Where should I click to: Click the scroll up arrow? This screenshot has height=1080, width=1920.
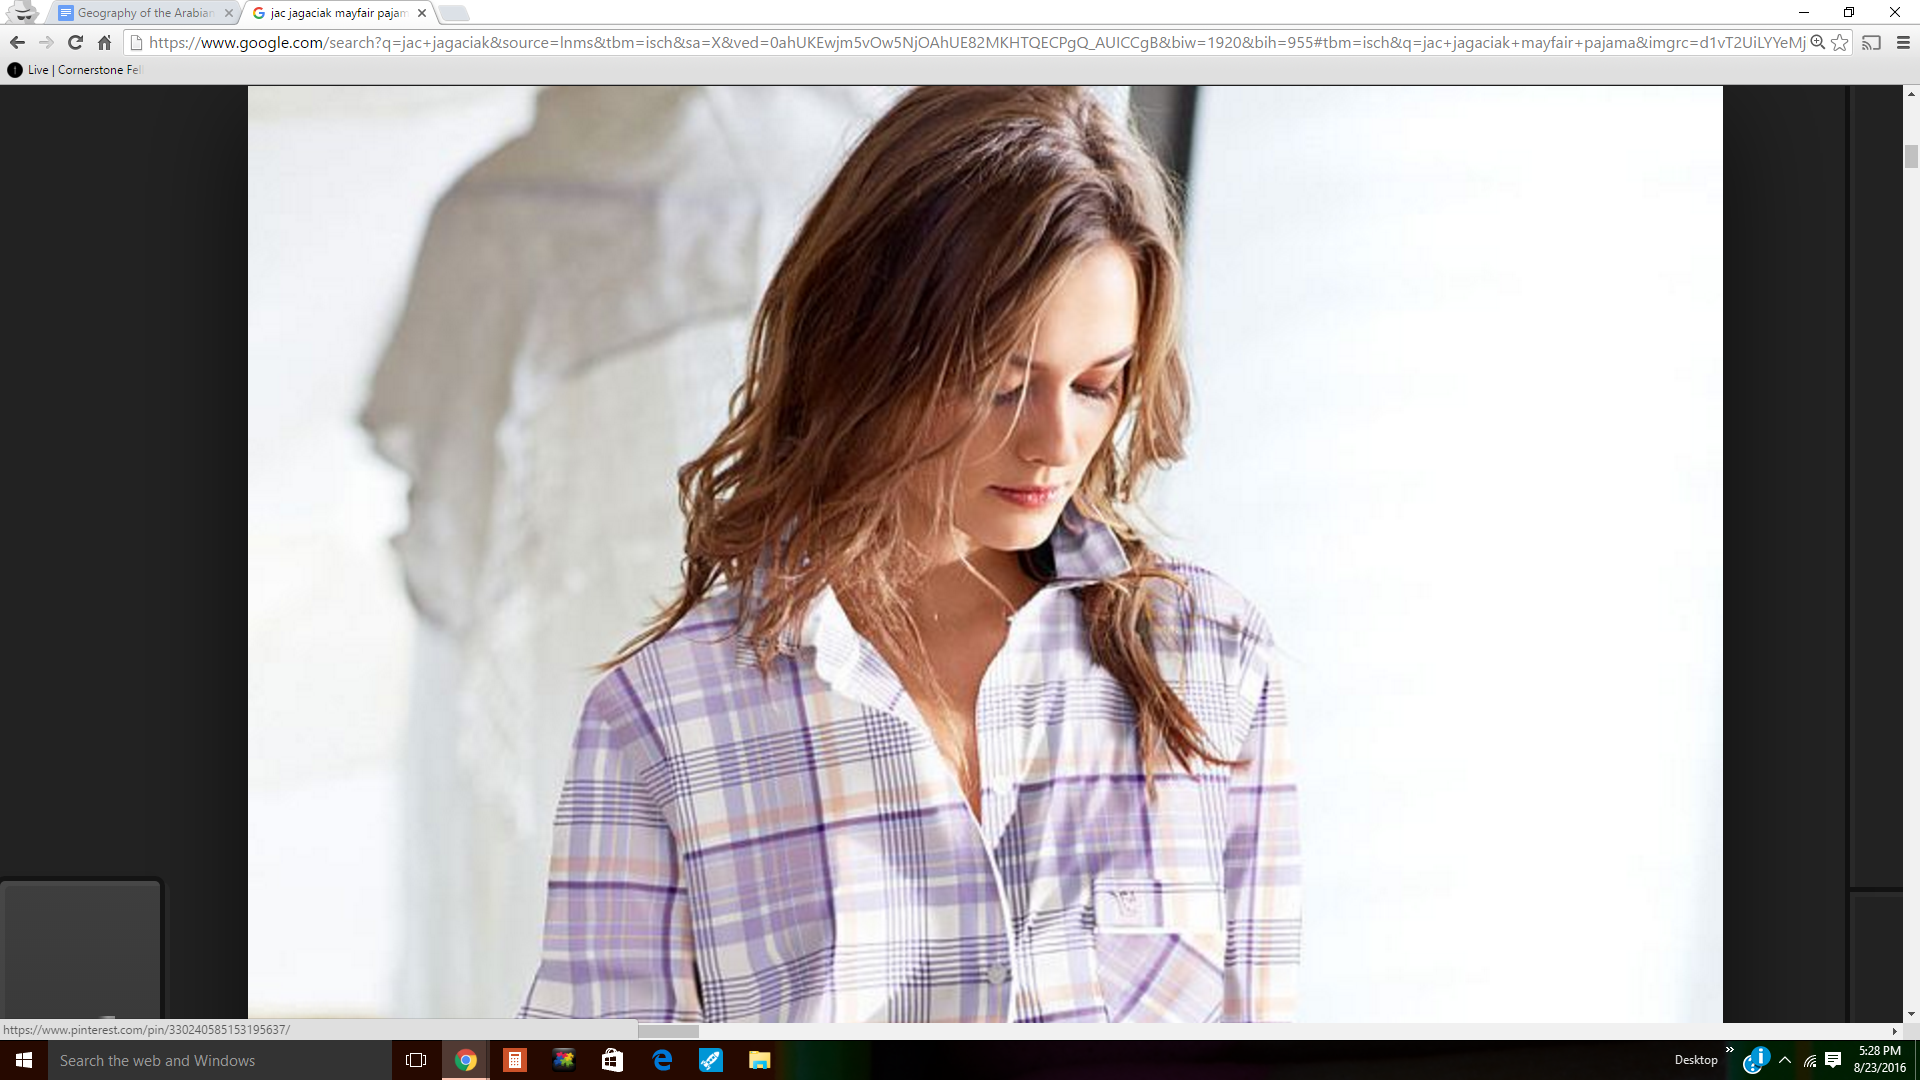[x=1911, y=94]
